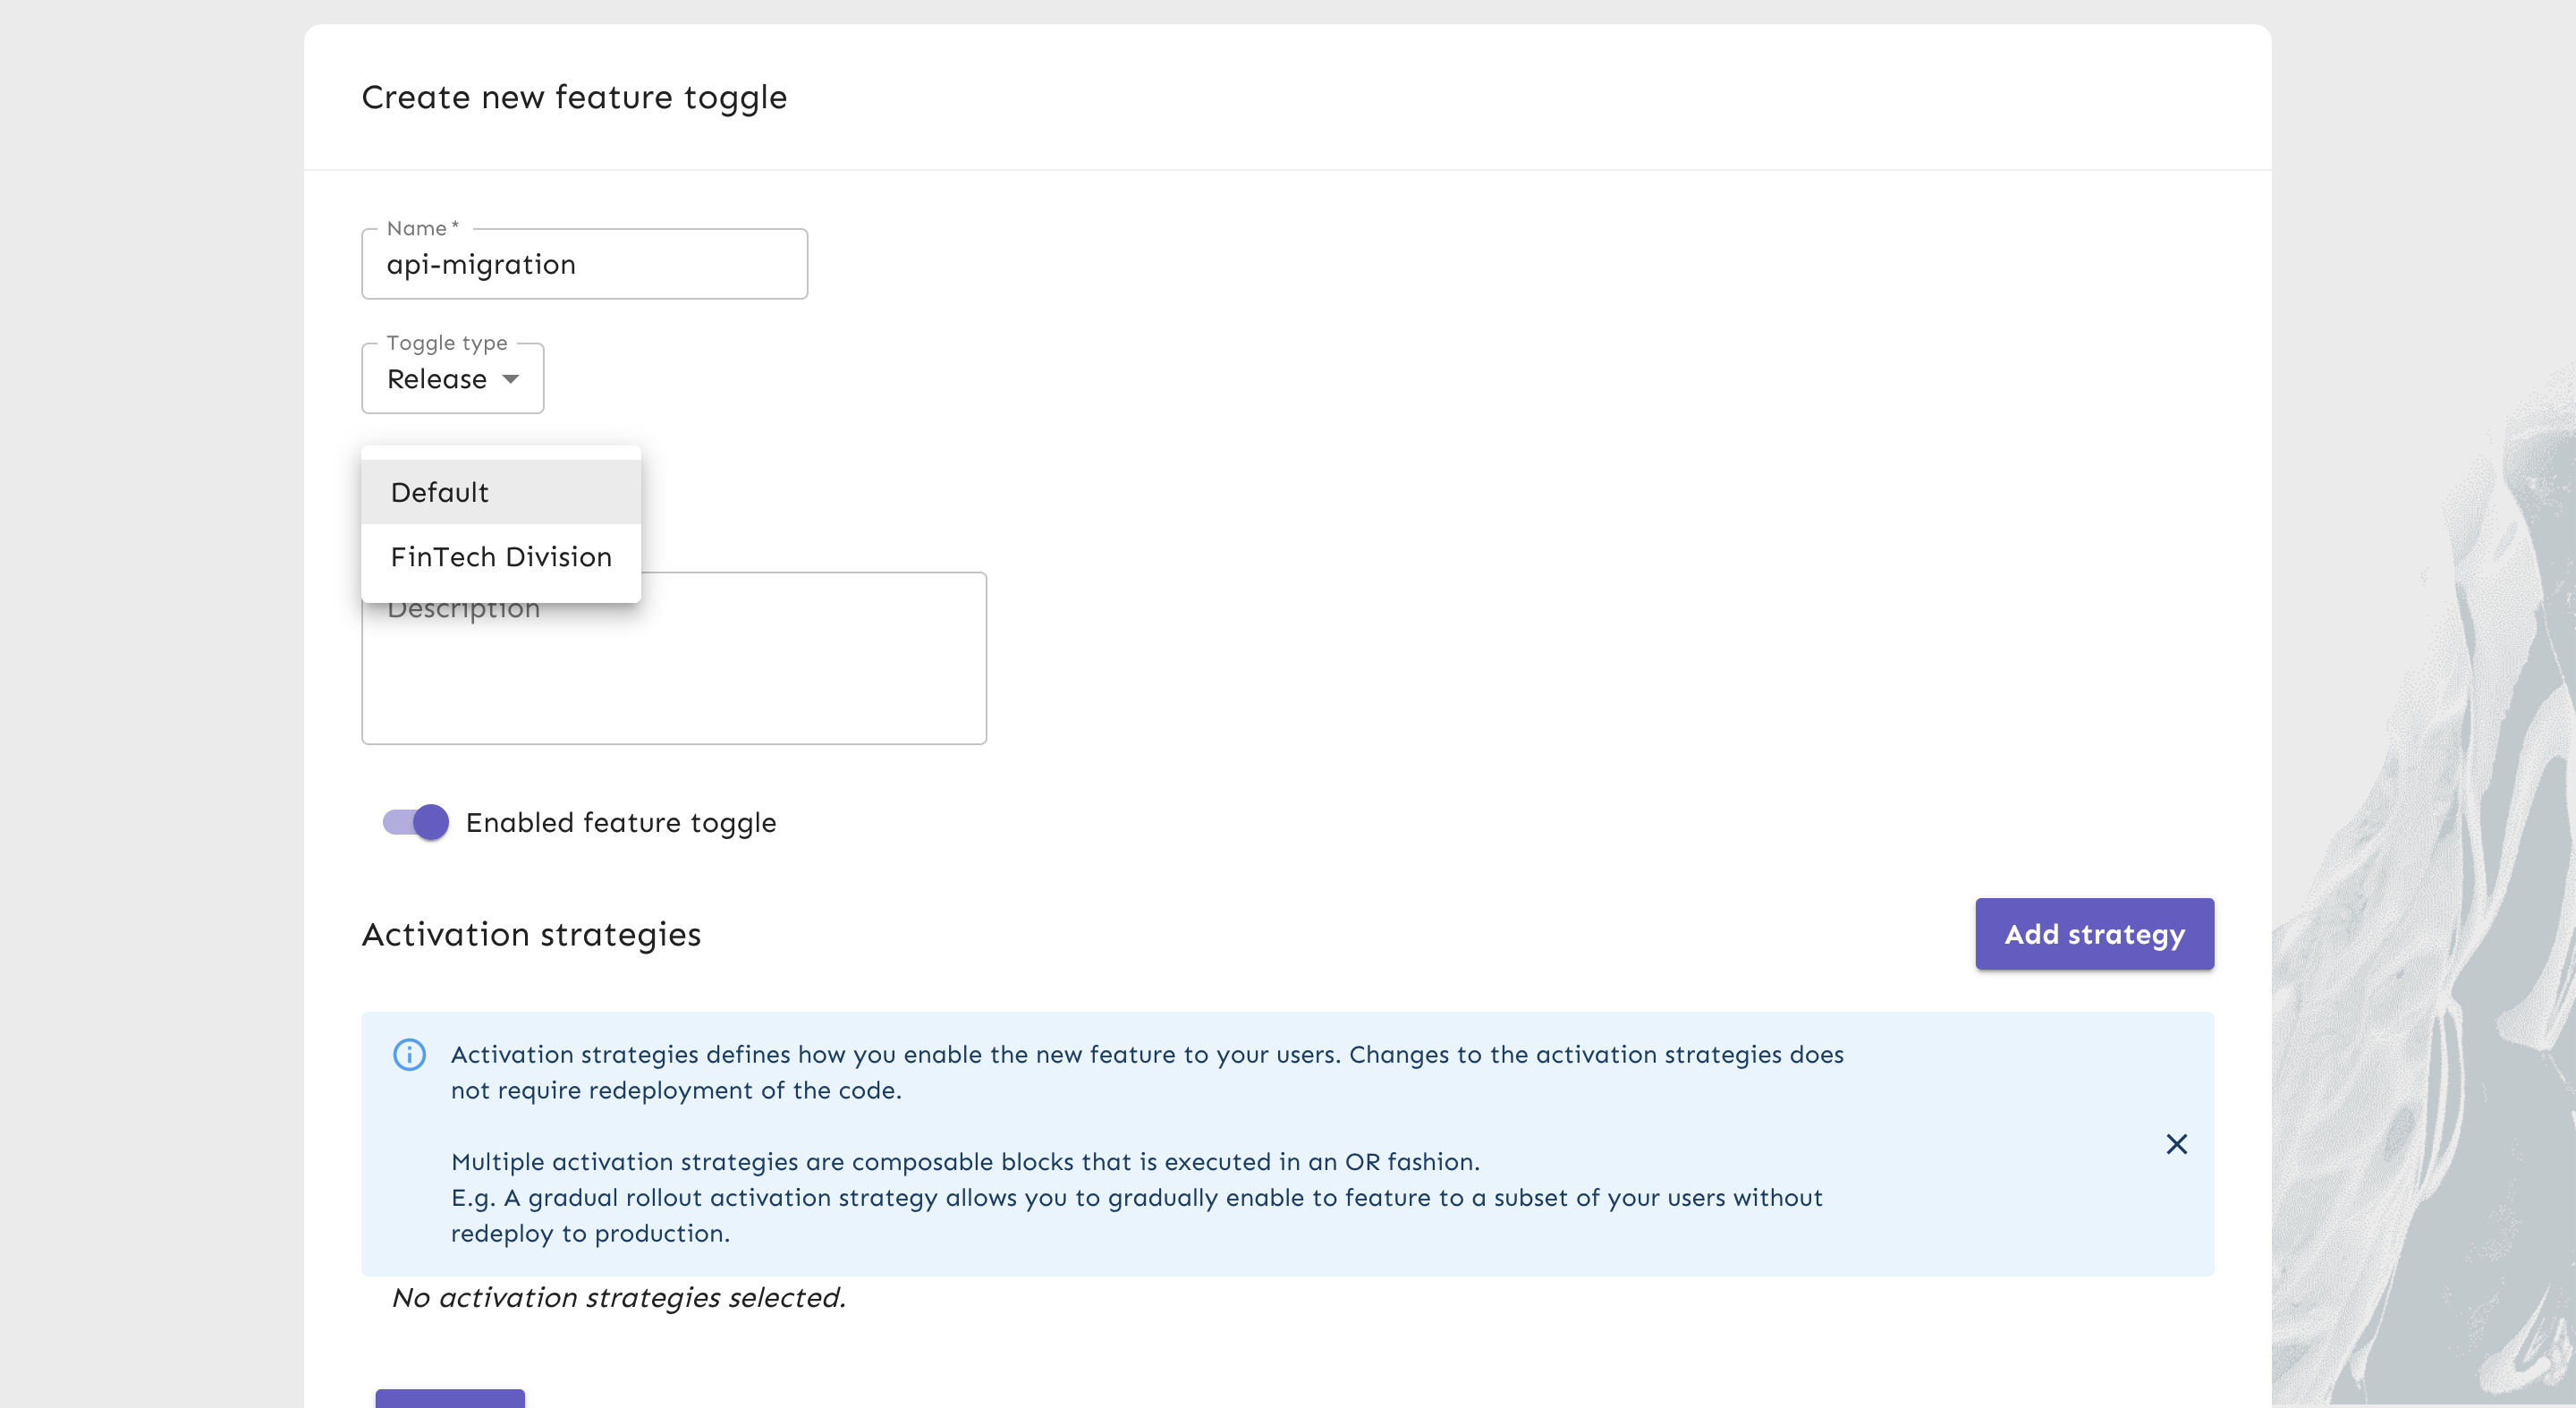
Task: Click the Release dropdown arrow
Action: [511, 379]
